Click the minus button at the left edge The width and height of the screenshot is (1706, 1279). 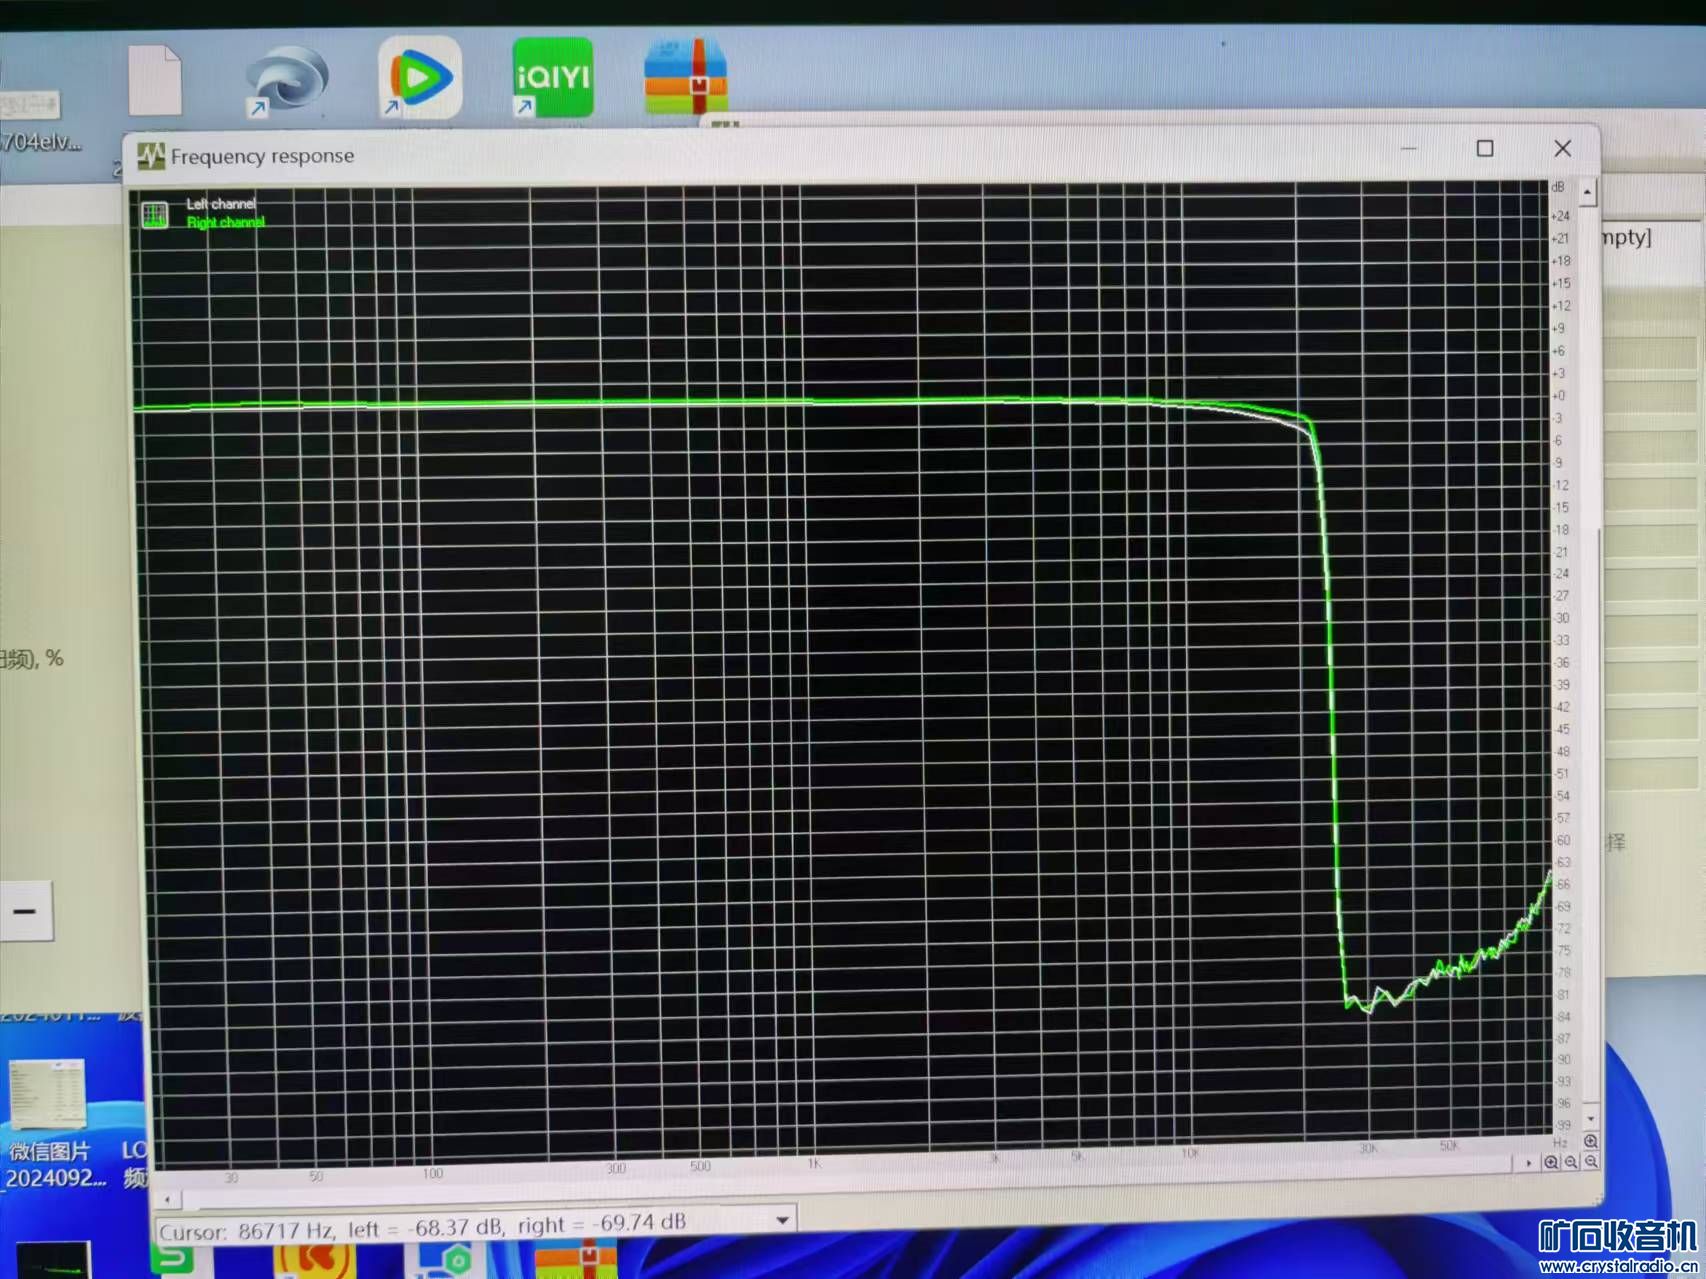tap(25, 911)
